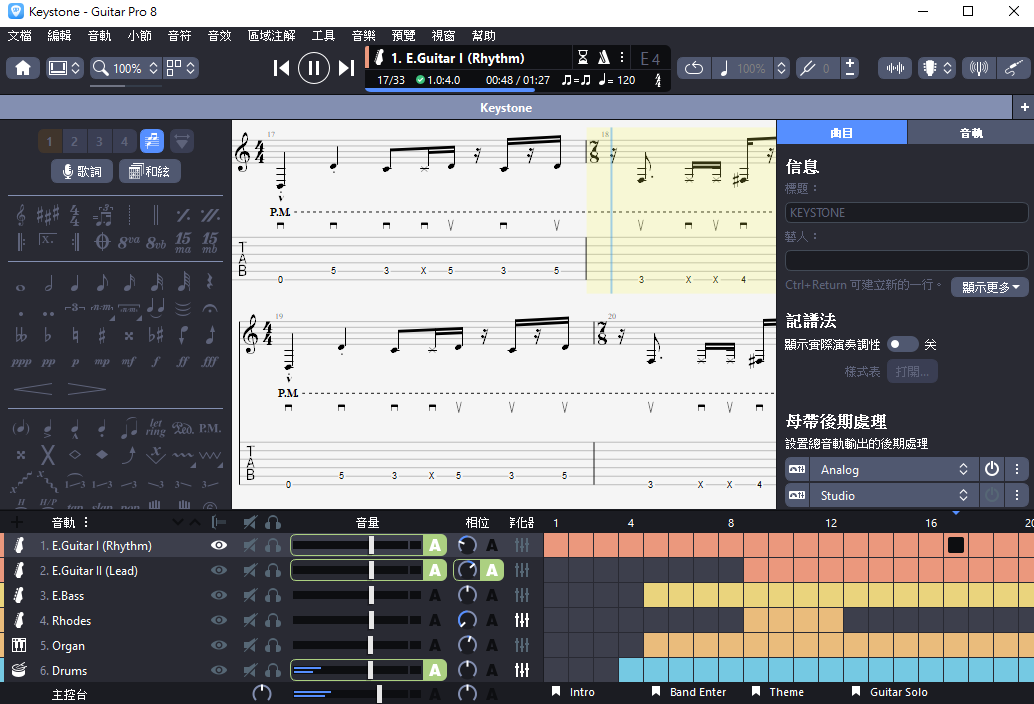Screen dimensions: 1034x704
Task: Toggle visibility of the Drums track
Action: (x=219, y=671)
